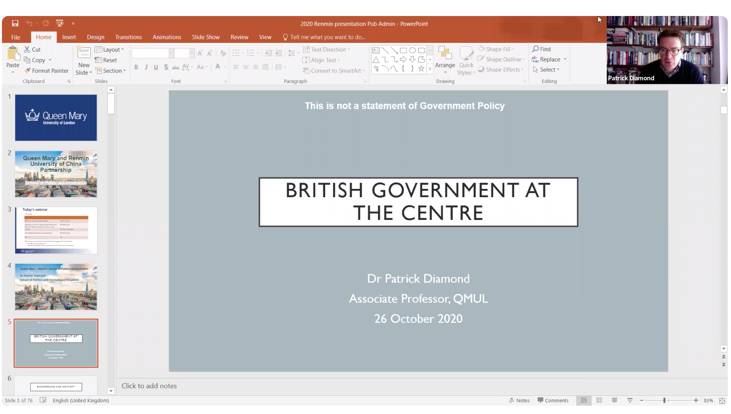Viewport: 731px width, 414px height.
Task: Open the Layout dropdown
Action: [111, 49]
